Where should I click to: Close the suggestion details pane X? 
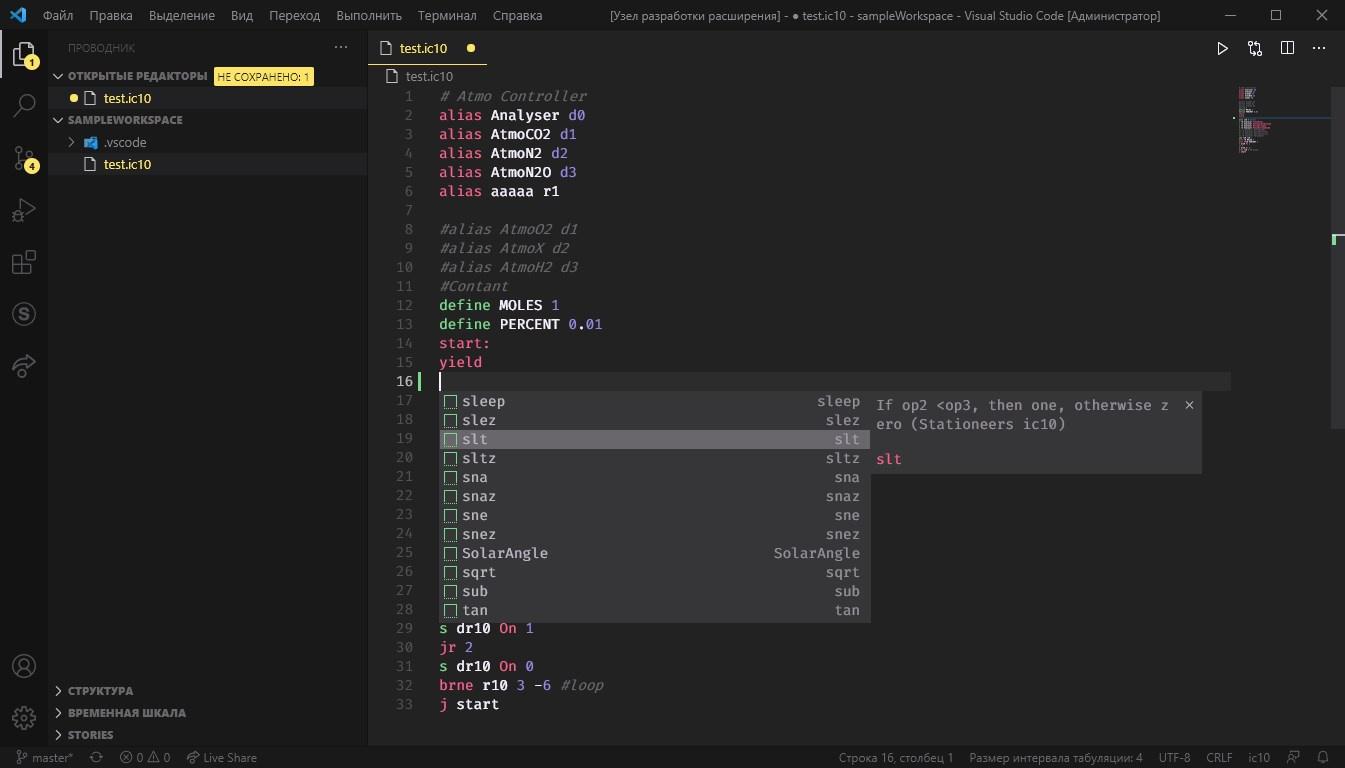coord(1189,405)
